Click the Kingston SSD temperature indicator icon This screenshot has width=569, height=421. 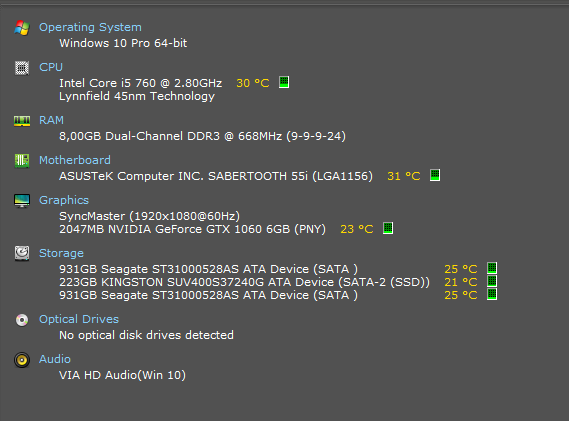(x=492, y=281)
